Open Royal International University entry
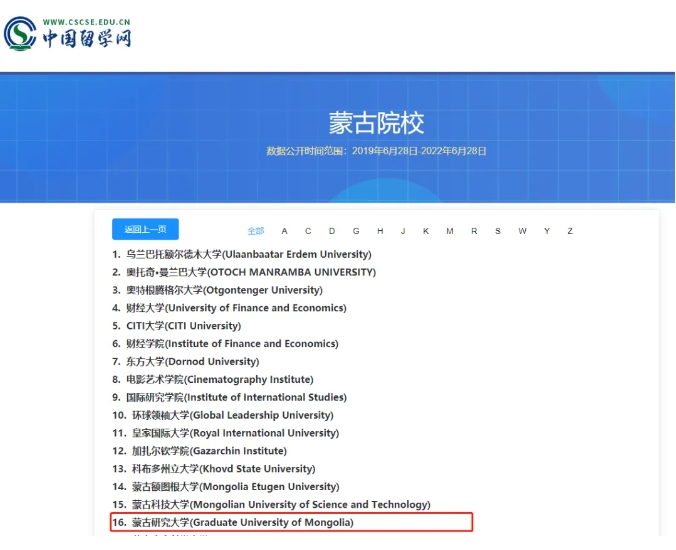 click(226, 433)
